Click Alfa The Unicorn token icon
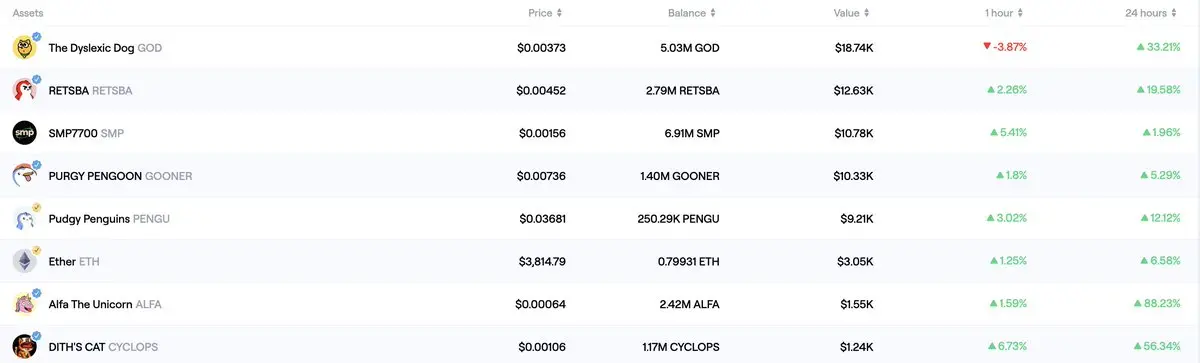 point(25,304)
